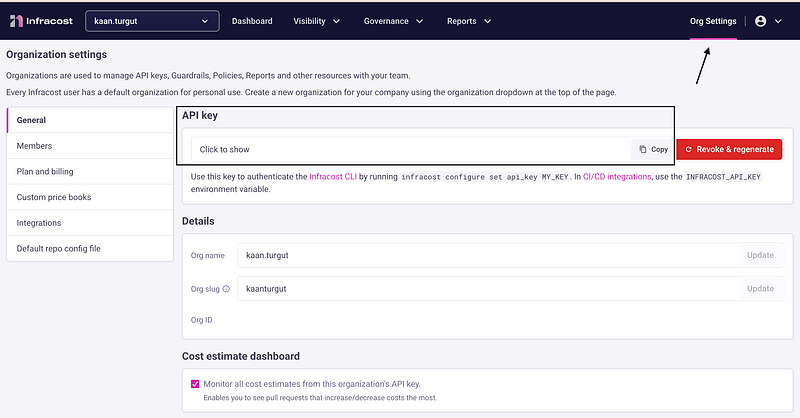Open the user account profile icon
This screenshot has width=800, height=418.
pos(760,21)
